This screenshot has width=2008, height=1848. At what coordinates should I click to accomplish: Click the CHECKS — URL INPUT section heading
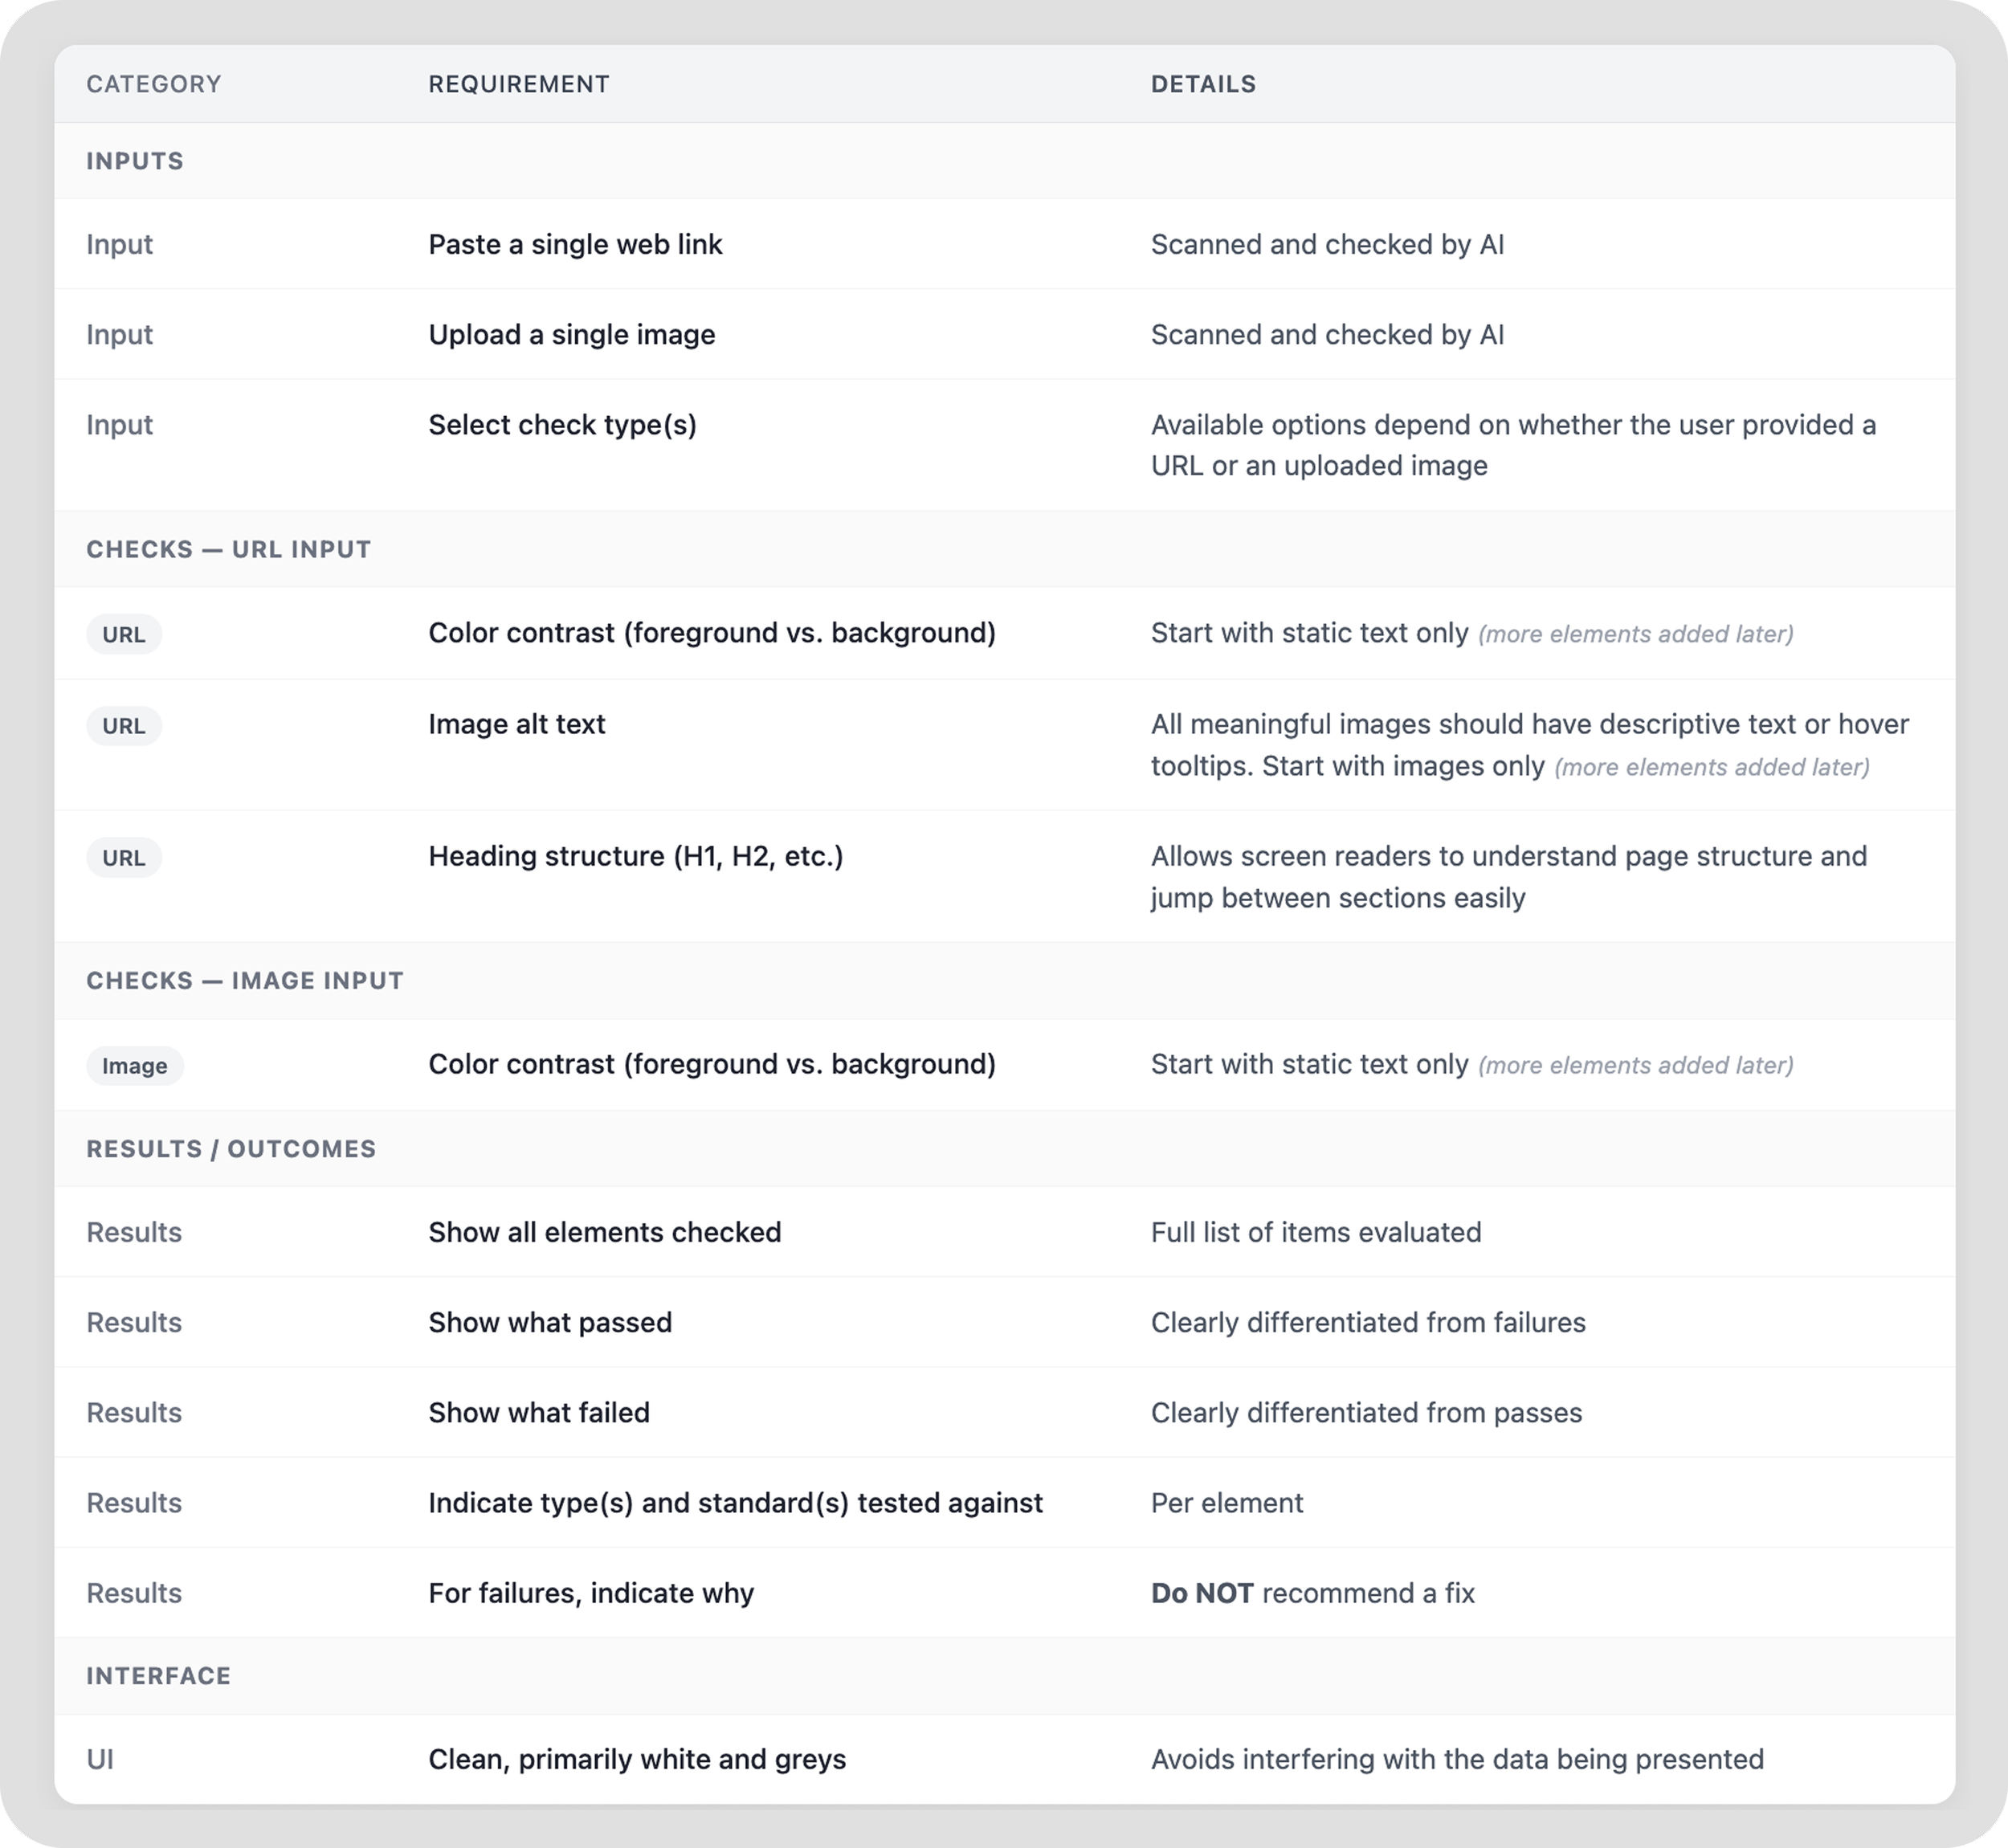coord(228,549)
